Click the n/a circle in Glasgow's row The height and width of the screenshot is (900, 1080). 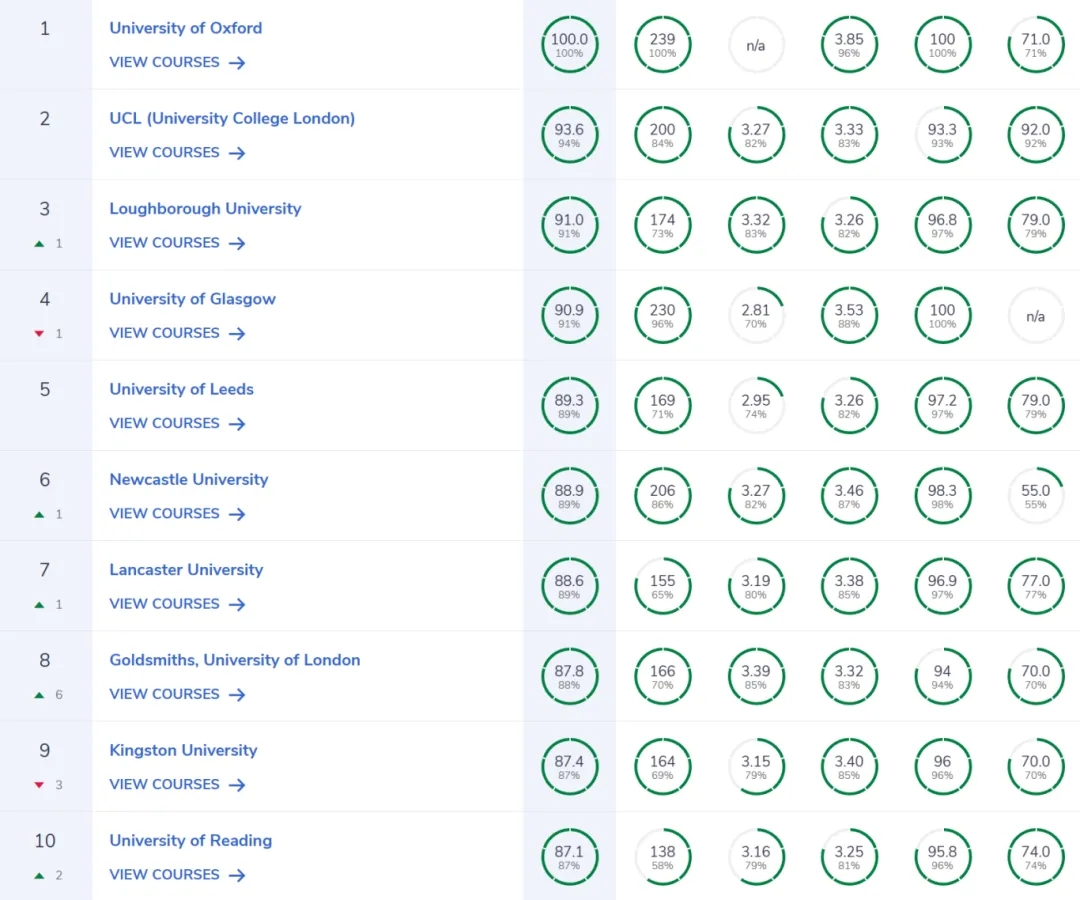click(x=1035, y=316)
